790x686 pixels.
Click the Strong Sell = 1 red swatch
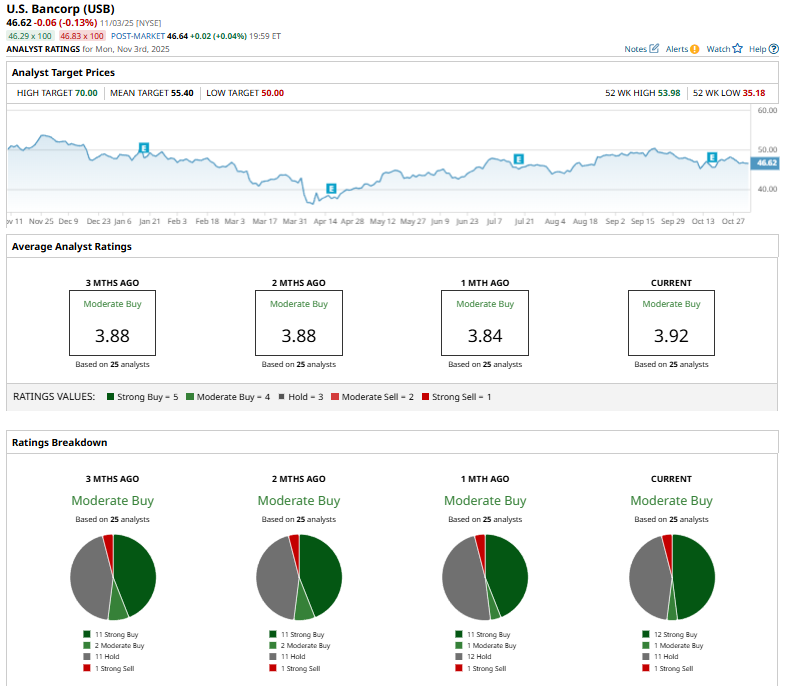(x=425, y=397)
